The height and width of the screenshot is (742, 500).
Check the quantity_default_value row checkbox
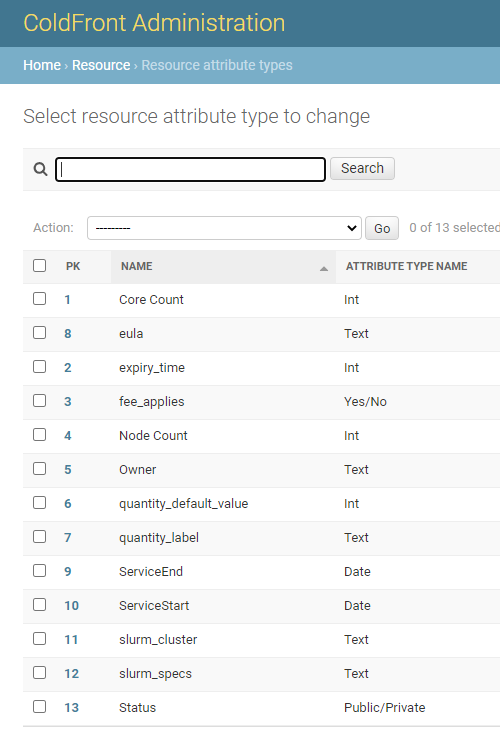click(40, 503)
